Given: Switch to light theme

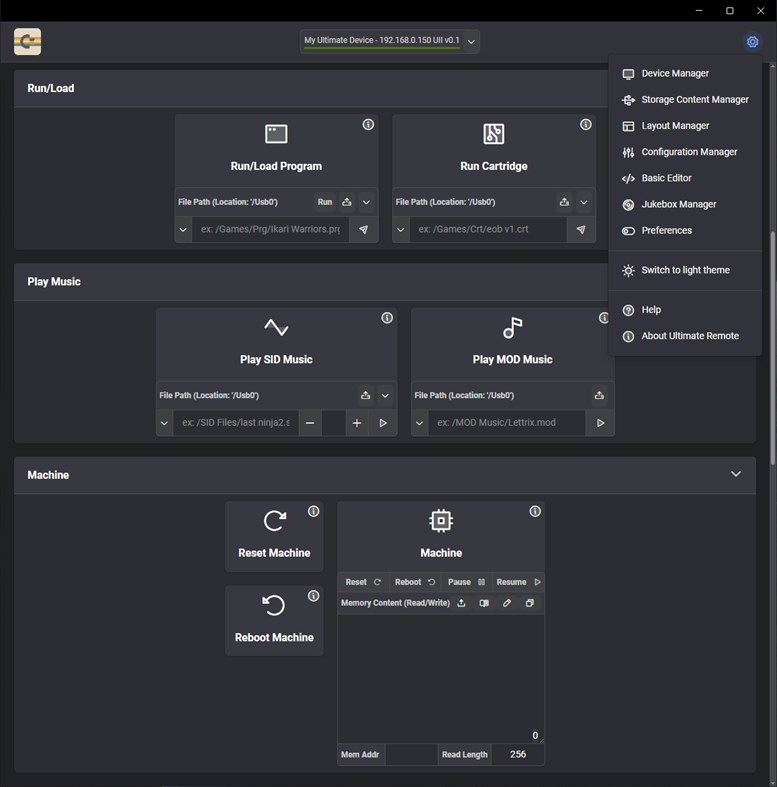Looking at the screenshot, I should click(x=685, y=270).
